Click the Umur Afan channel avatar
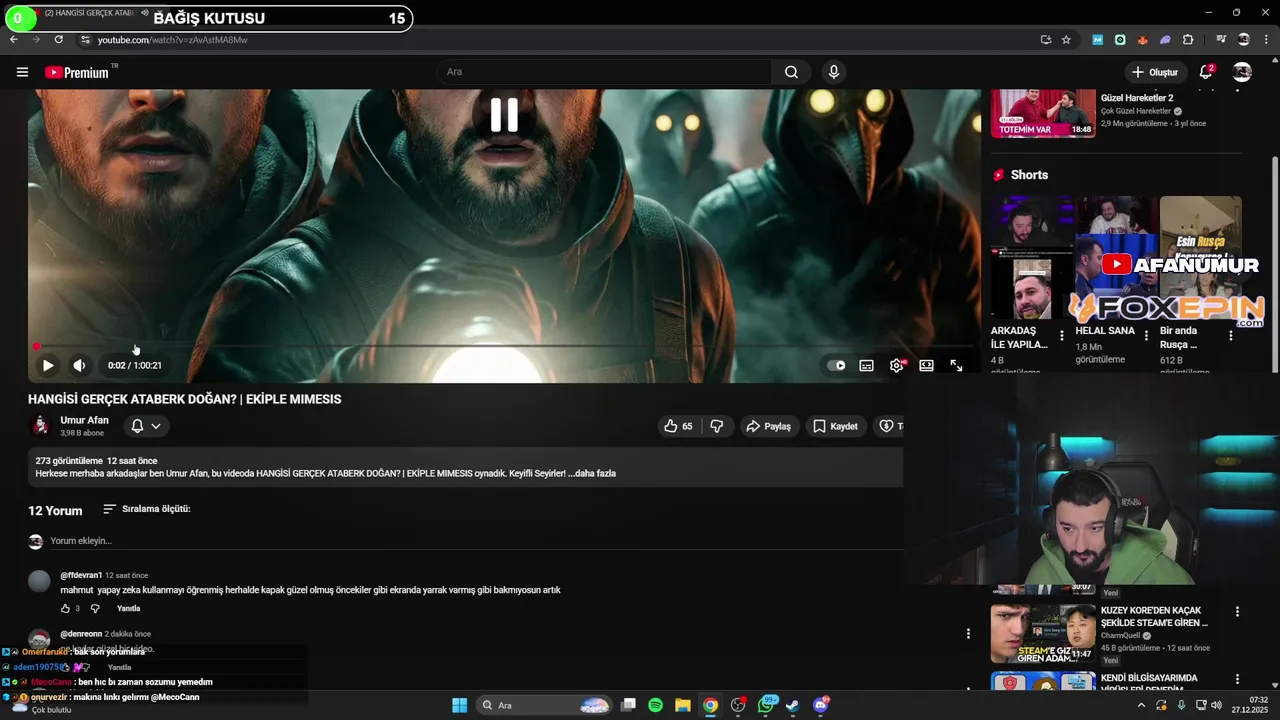The width and height of the screenshot is (1280, 720). (x=40, y=426)
